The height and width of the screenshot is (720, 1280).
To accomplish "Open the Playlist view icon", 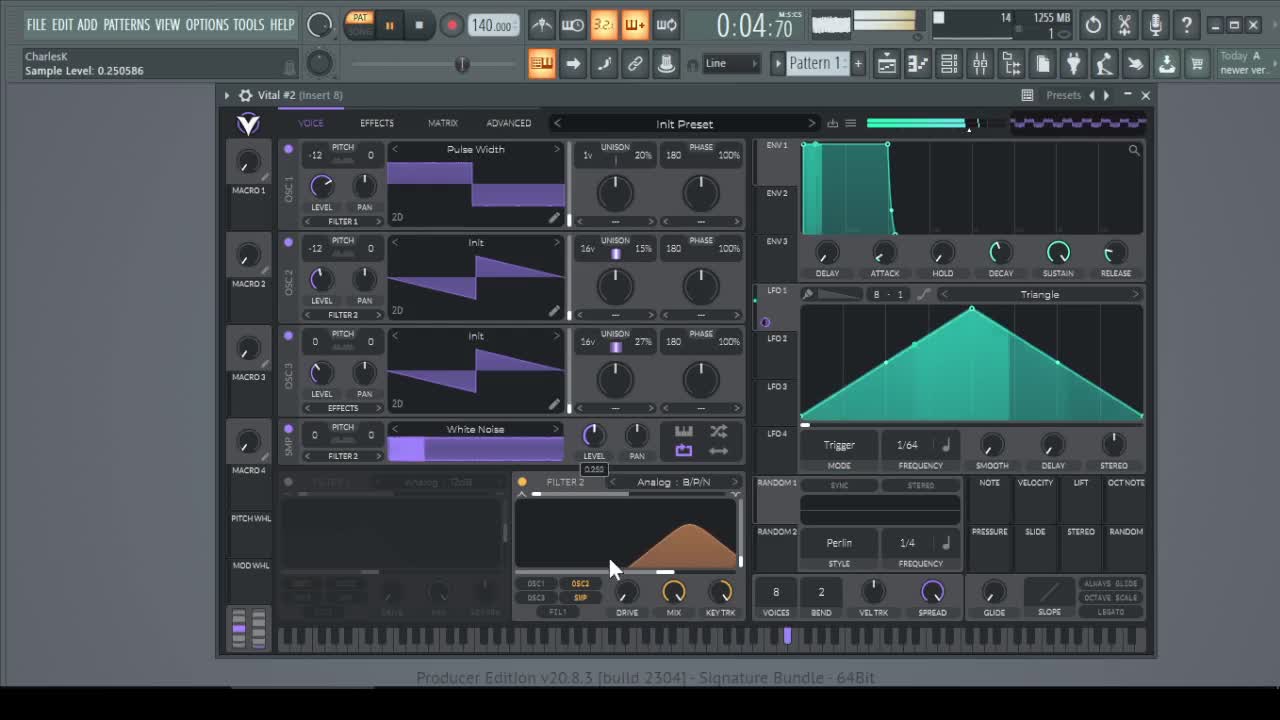I will pos(886,64).
